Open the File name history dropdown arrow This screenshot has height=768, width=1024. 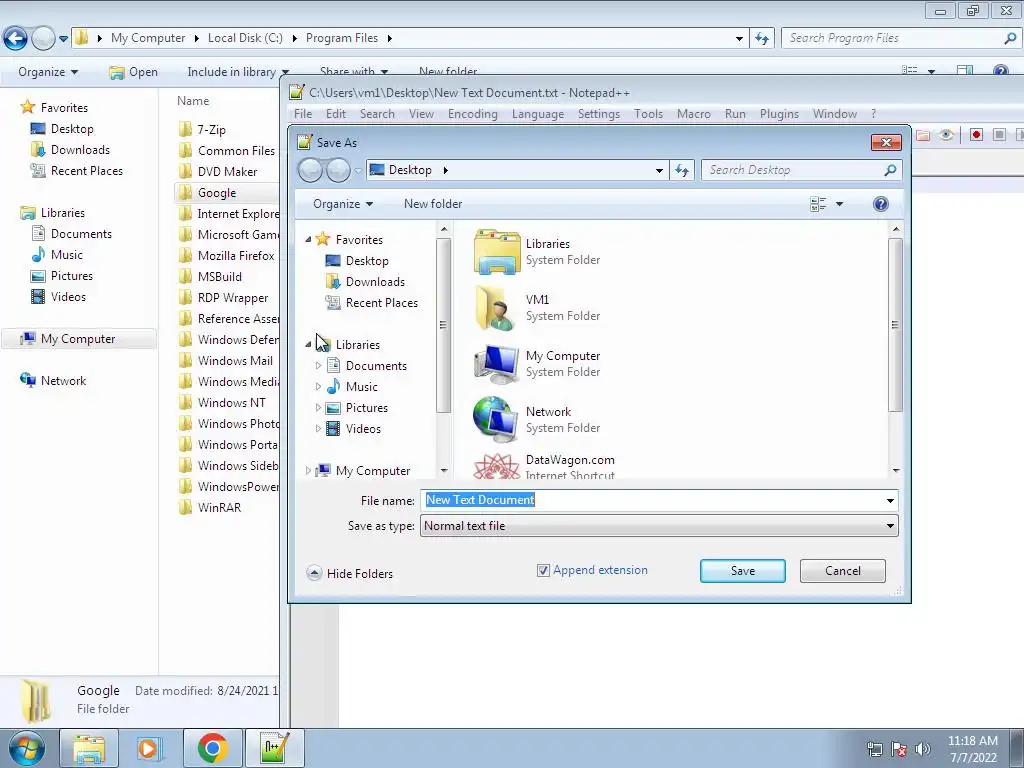pyautogui.click(x=890, y=500)
